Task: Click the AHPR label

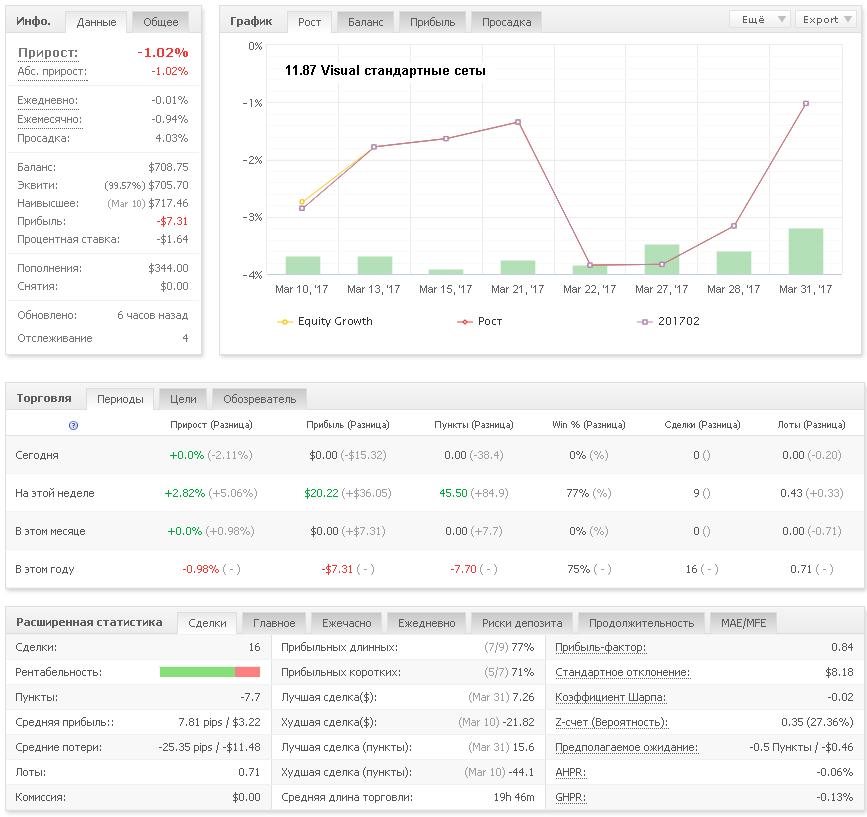Action: pos(571,773)
